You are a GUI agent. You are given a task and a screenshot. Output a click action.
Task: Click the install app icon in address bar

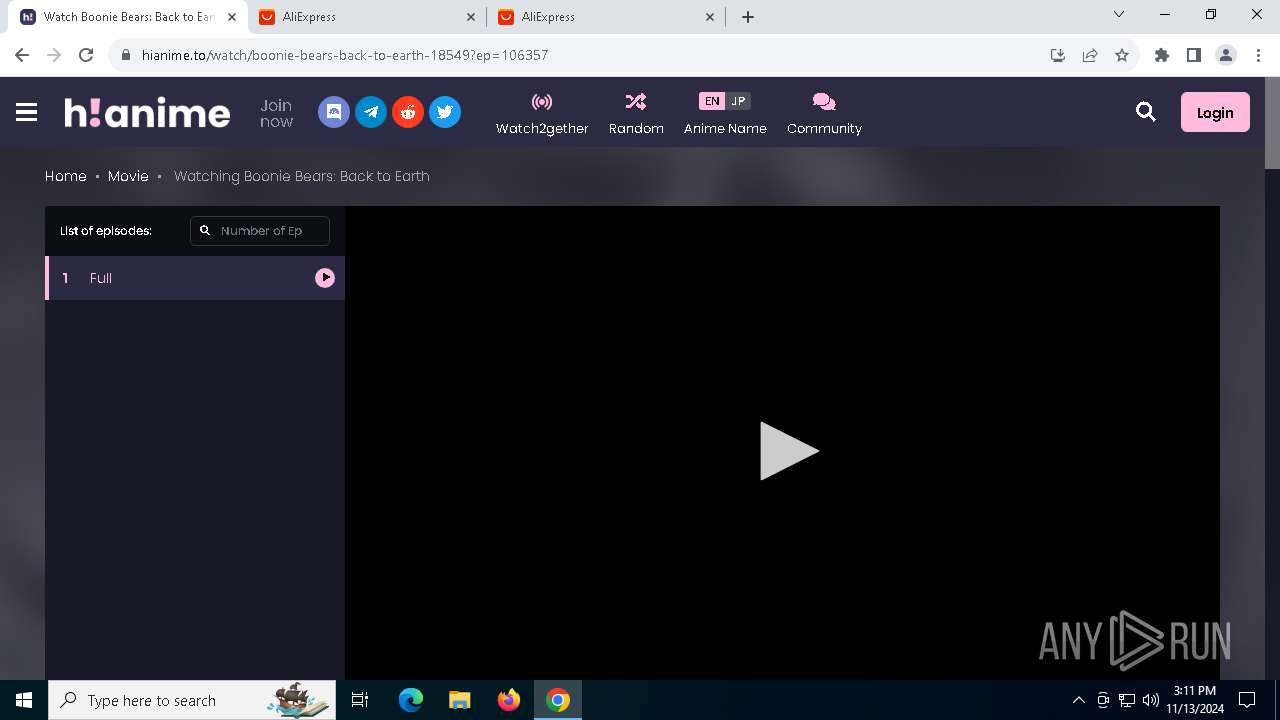click(1058, 55)
